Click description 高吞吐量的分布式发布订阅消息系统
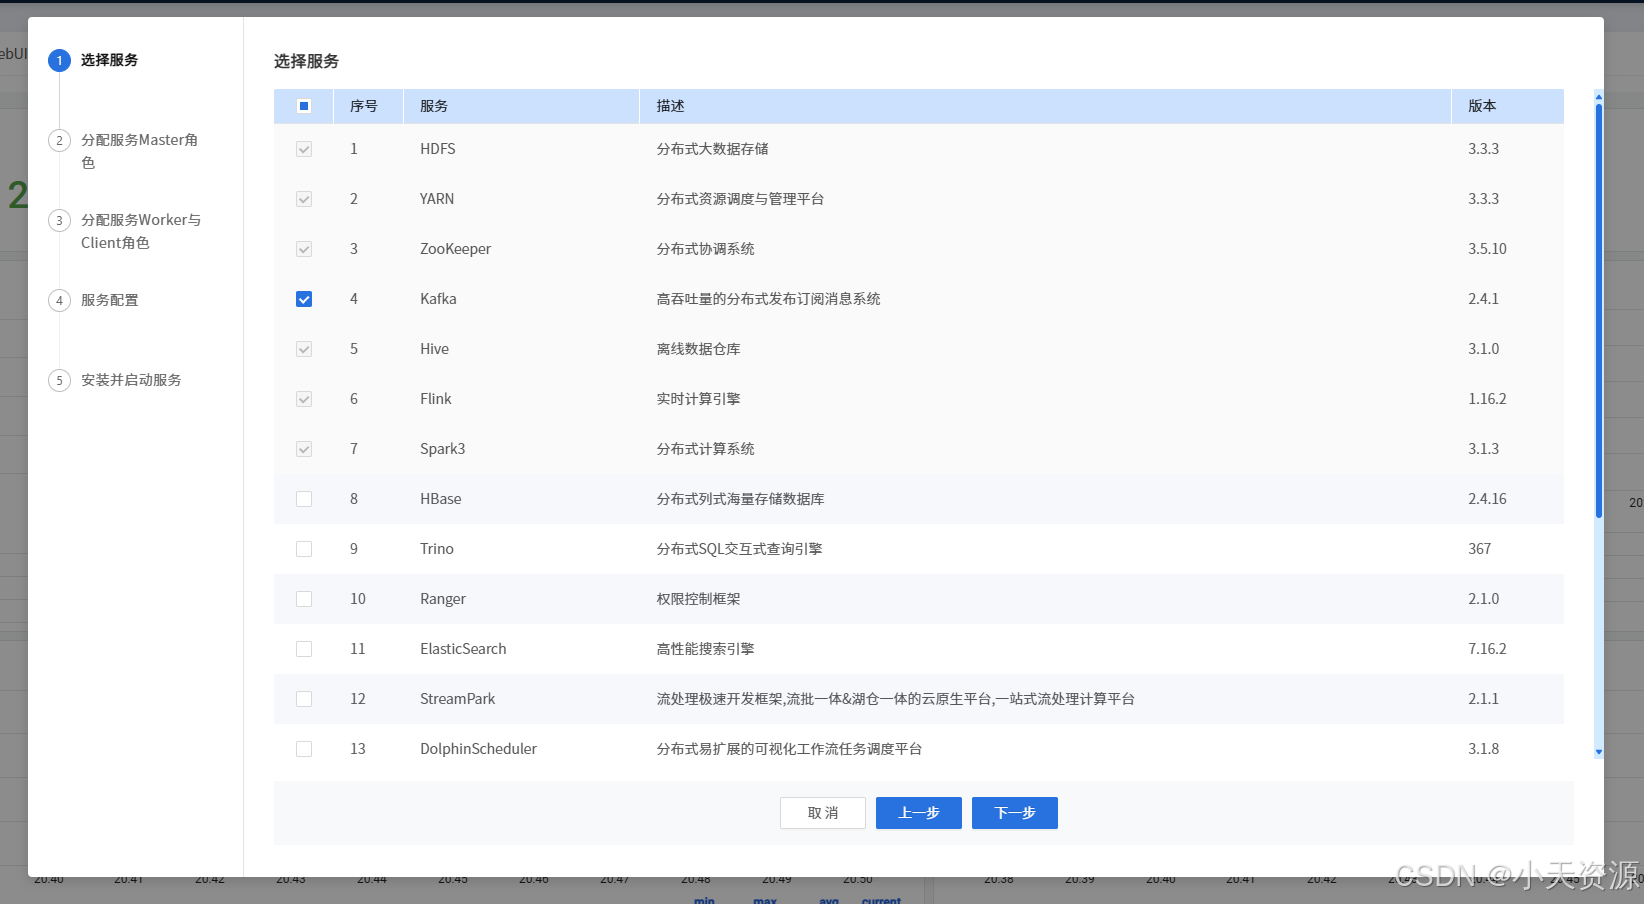Image resolution: width=1644 pixels, height=904 pixels. coord(768,299)
